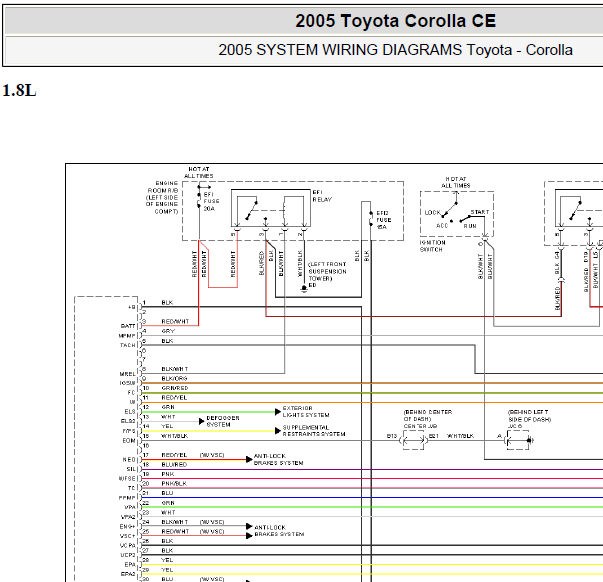
Task: Click the 'F/PS' terminal label
Action: point(129,431)
